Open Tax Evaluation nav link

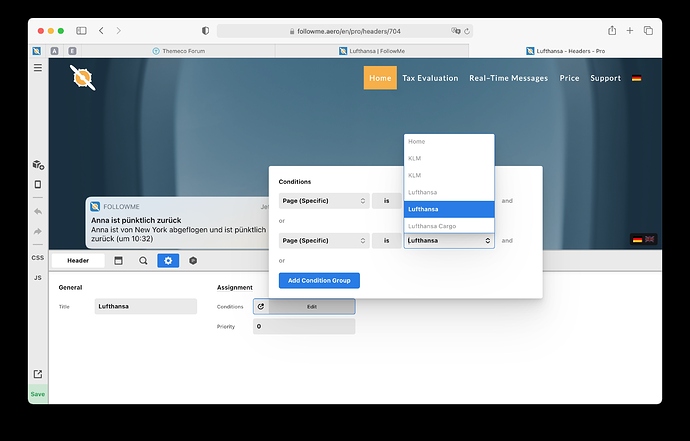(x=430, y=78)
